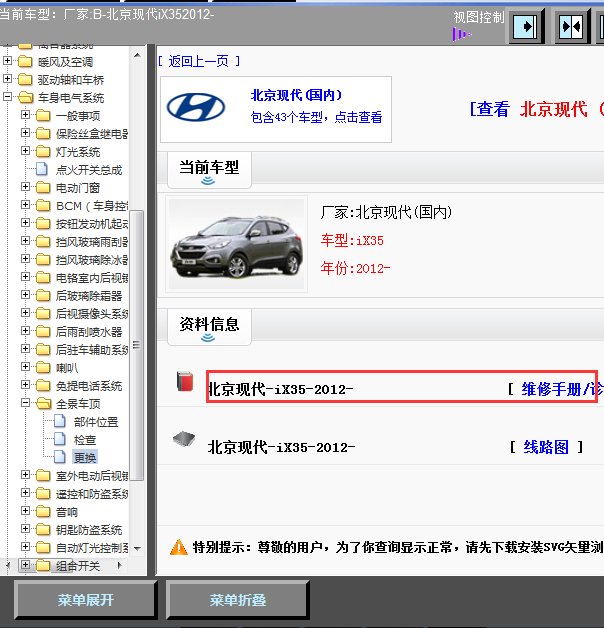The height and width of the screenshot is (628, 604).
Task: Expand the 驱动轴和车桥 tree node
Action: point(7,78)
